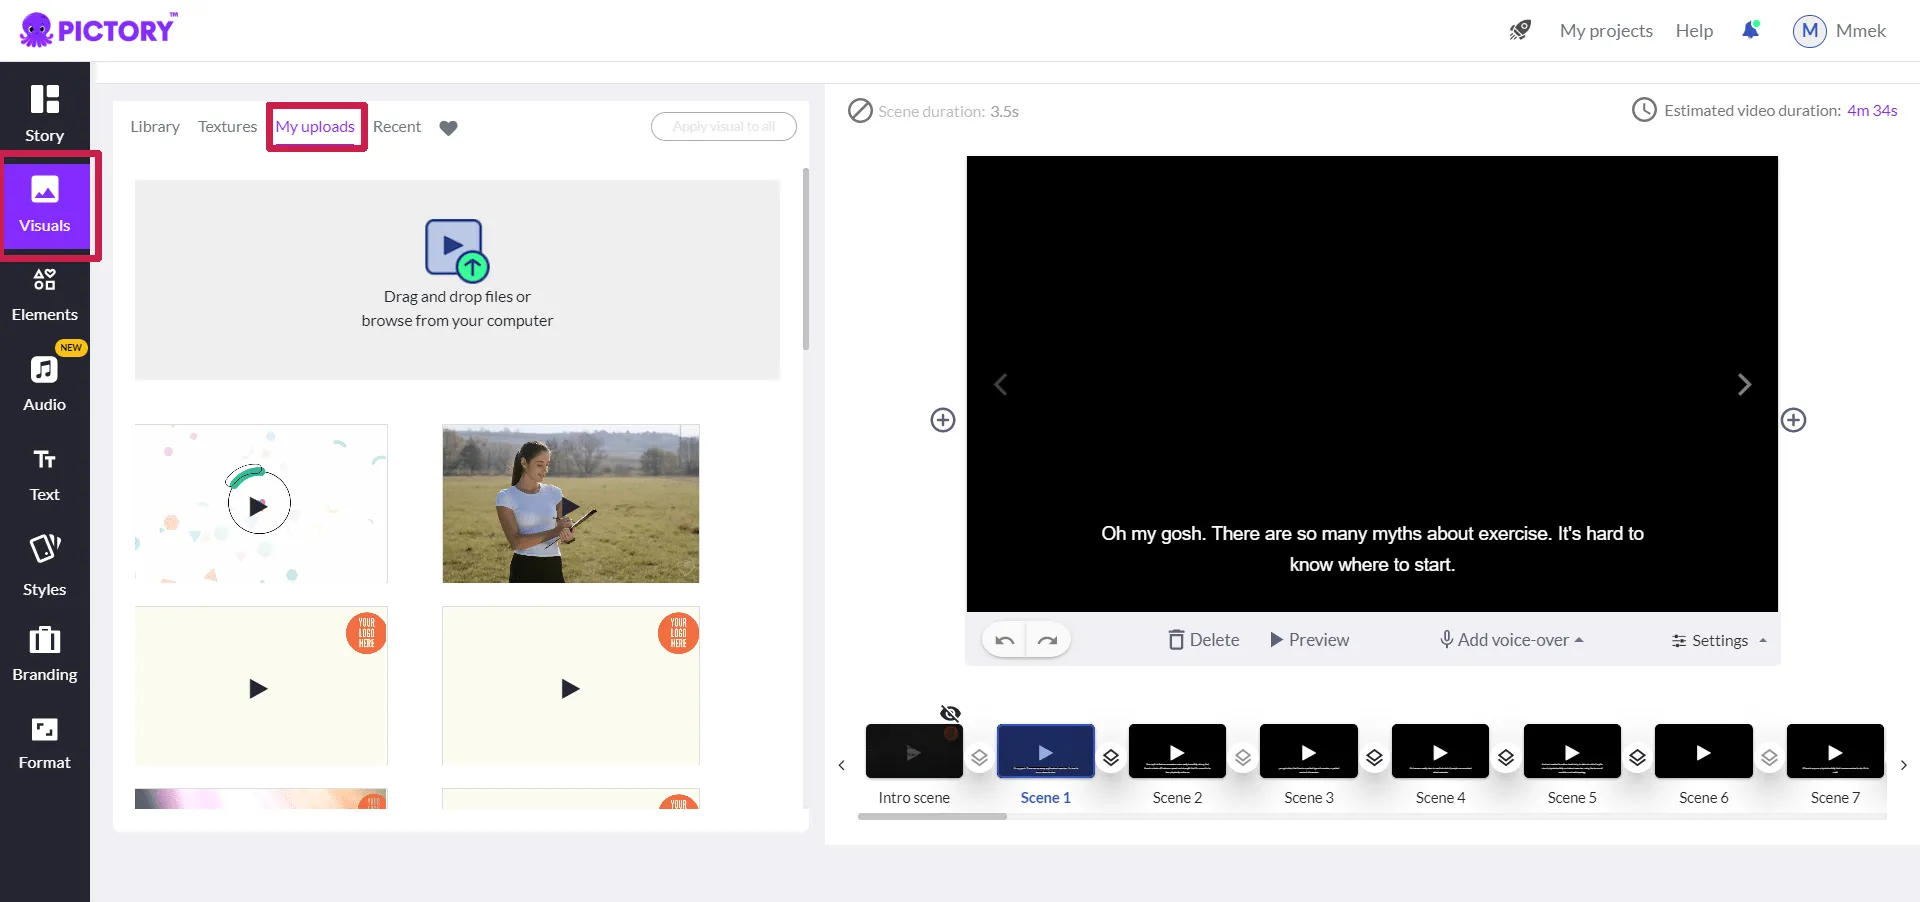1920x902 pixels.
Task: Open the Audio sidebar section
Action: [44, 385]
